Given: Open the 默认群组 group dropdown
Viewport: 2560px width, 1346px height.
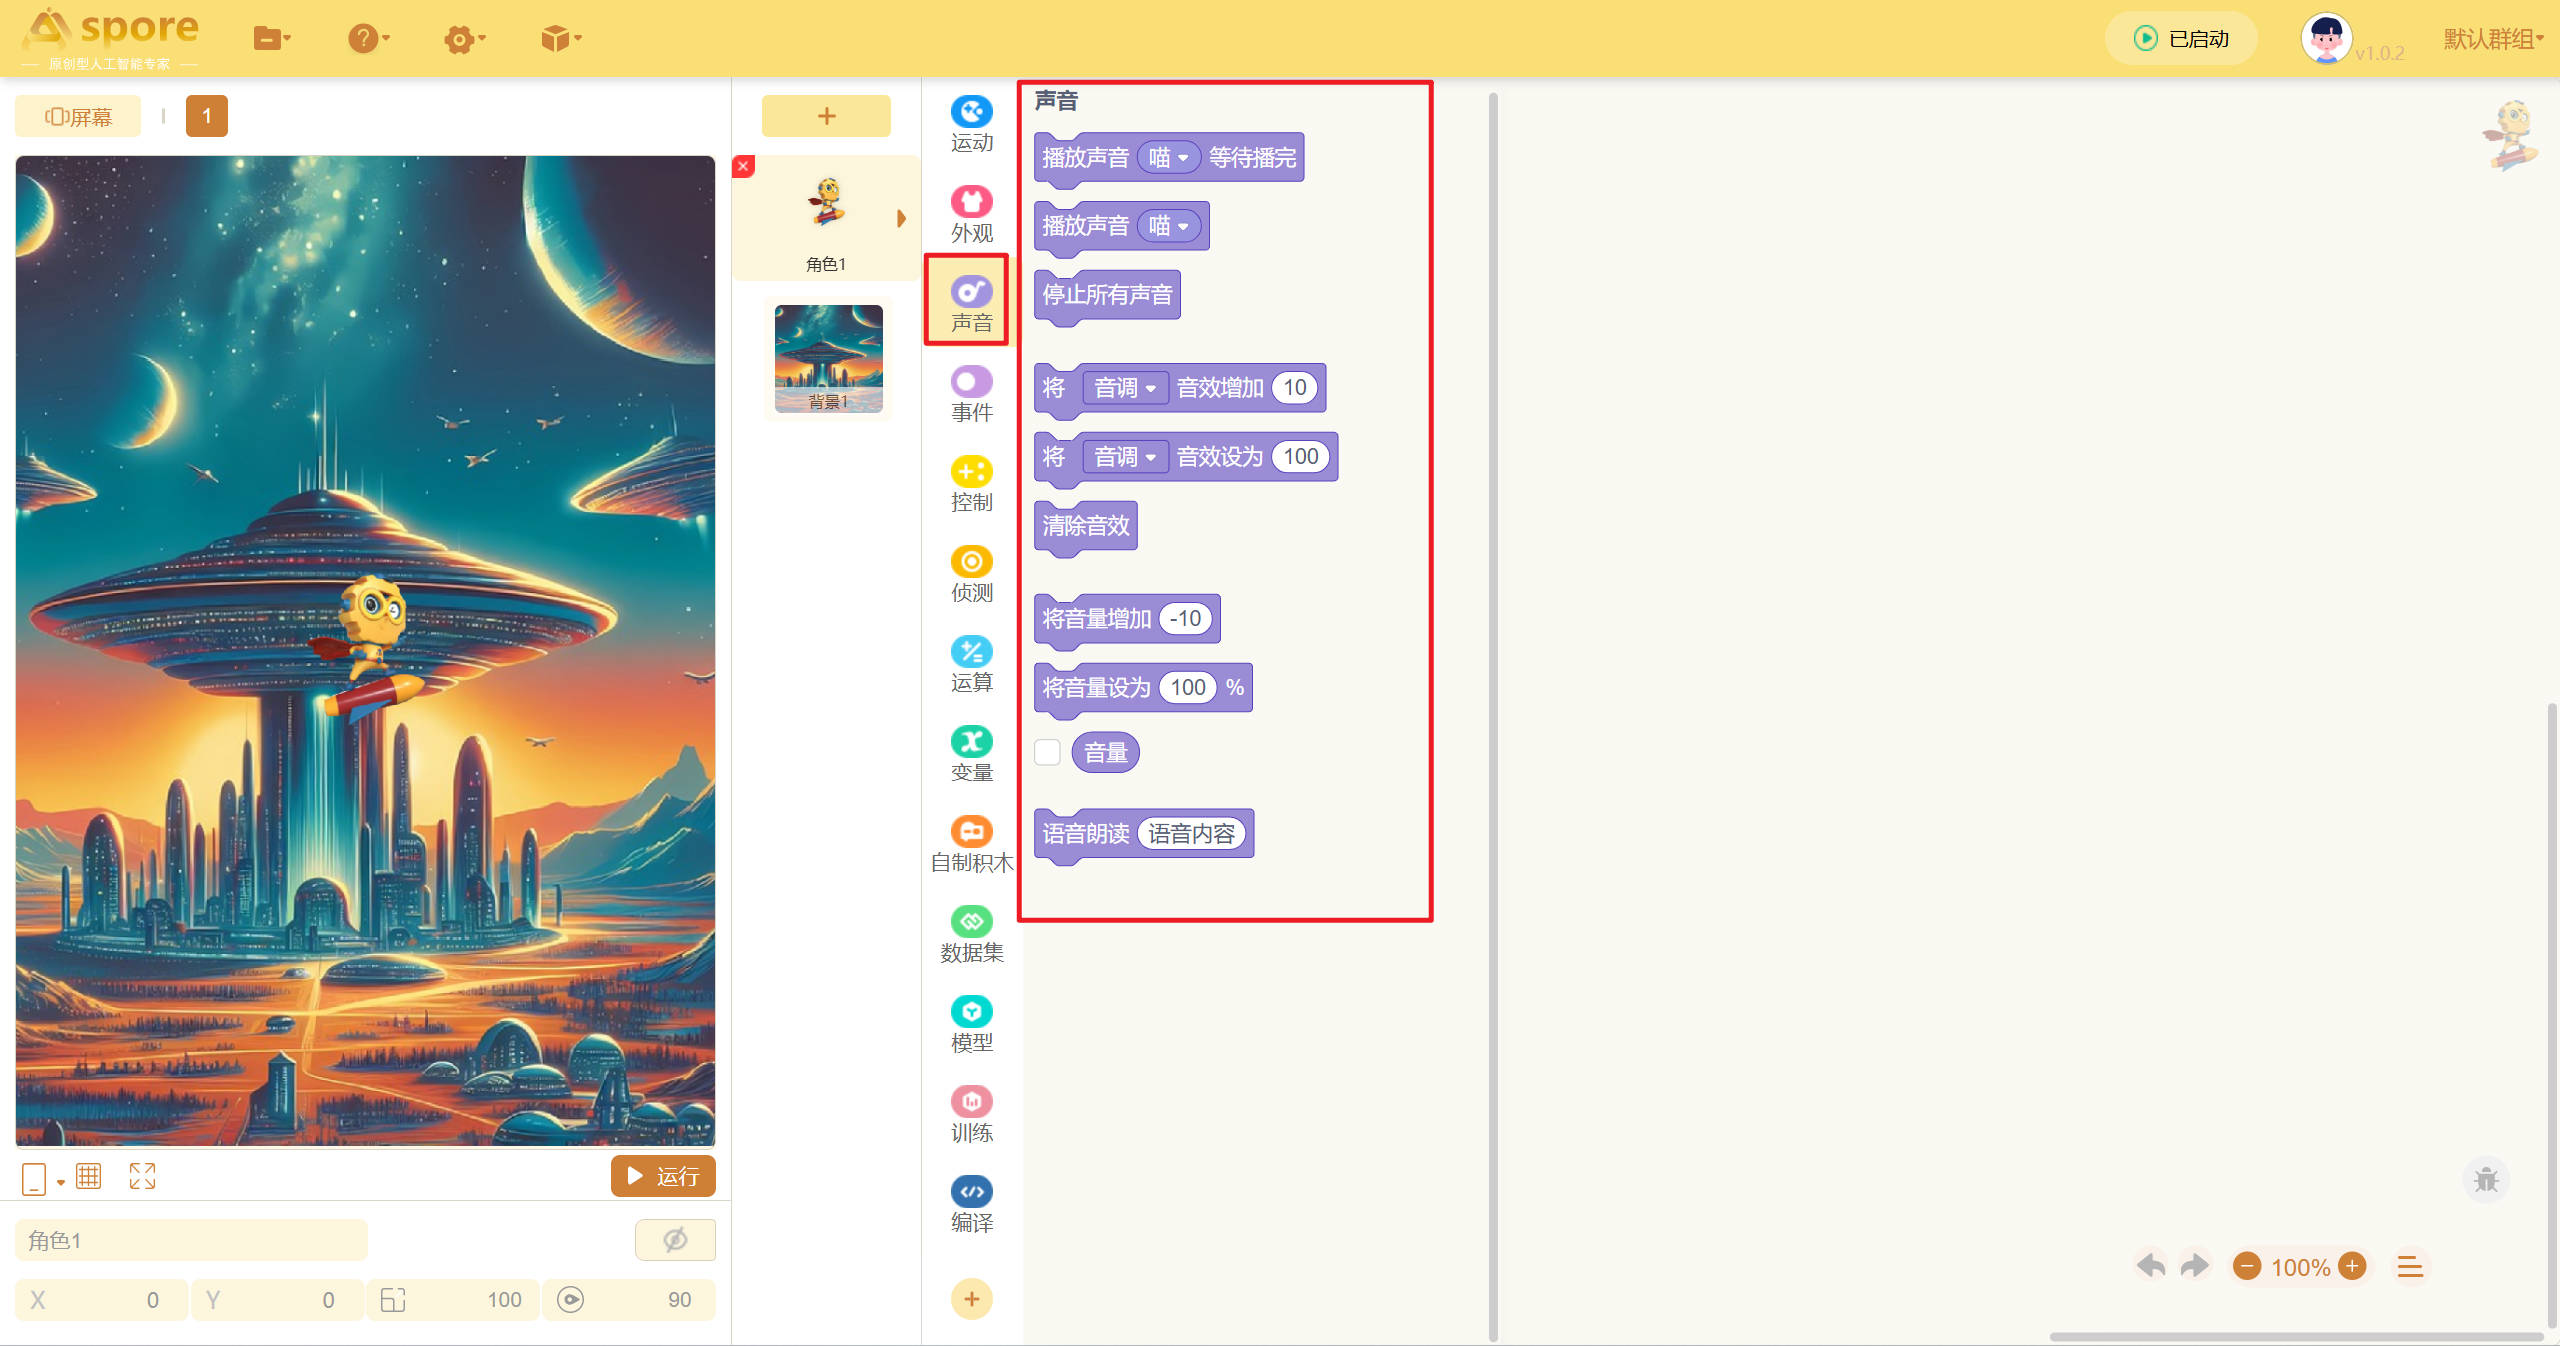Looking at the screenshot, I should (2493, 39).
